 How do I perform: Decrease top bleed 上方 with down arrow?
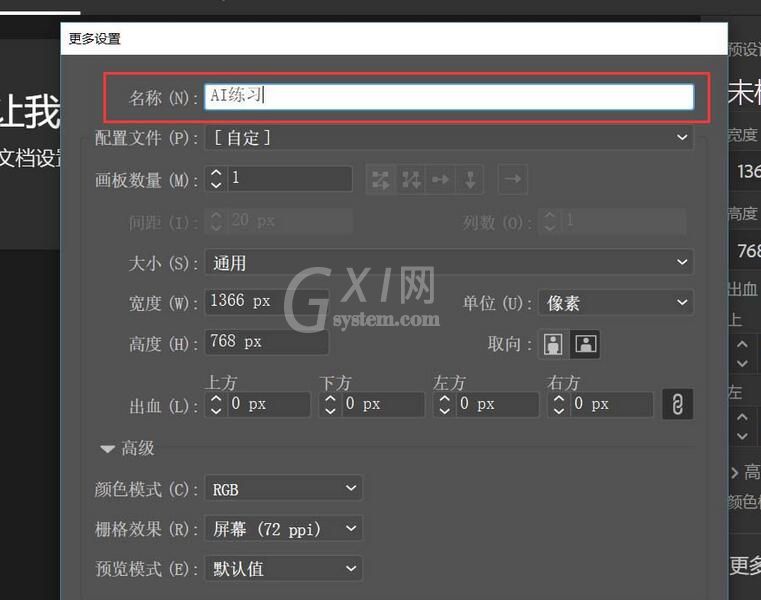216,411
